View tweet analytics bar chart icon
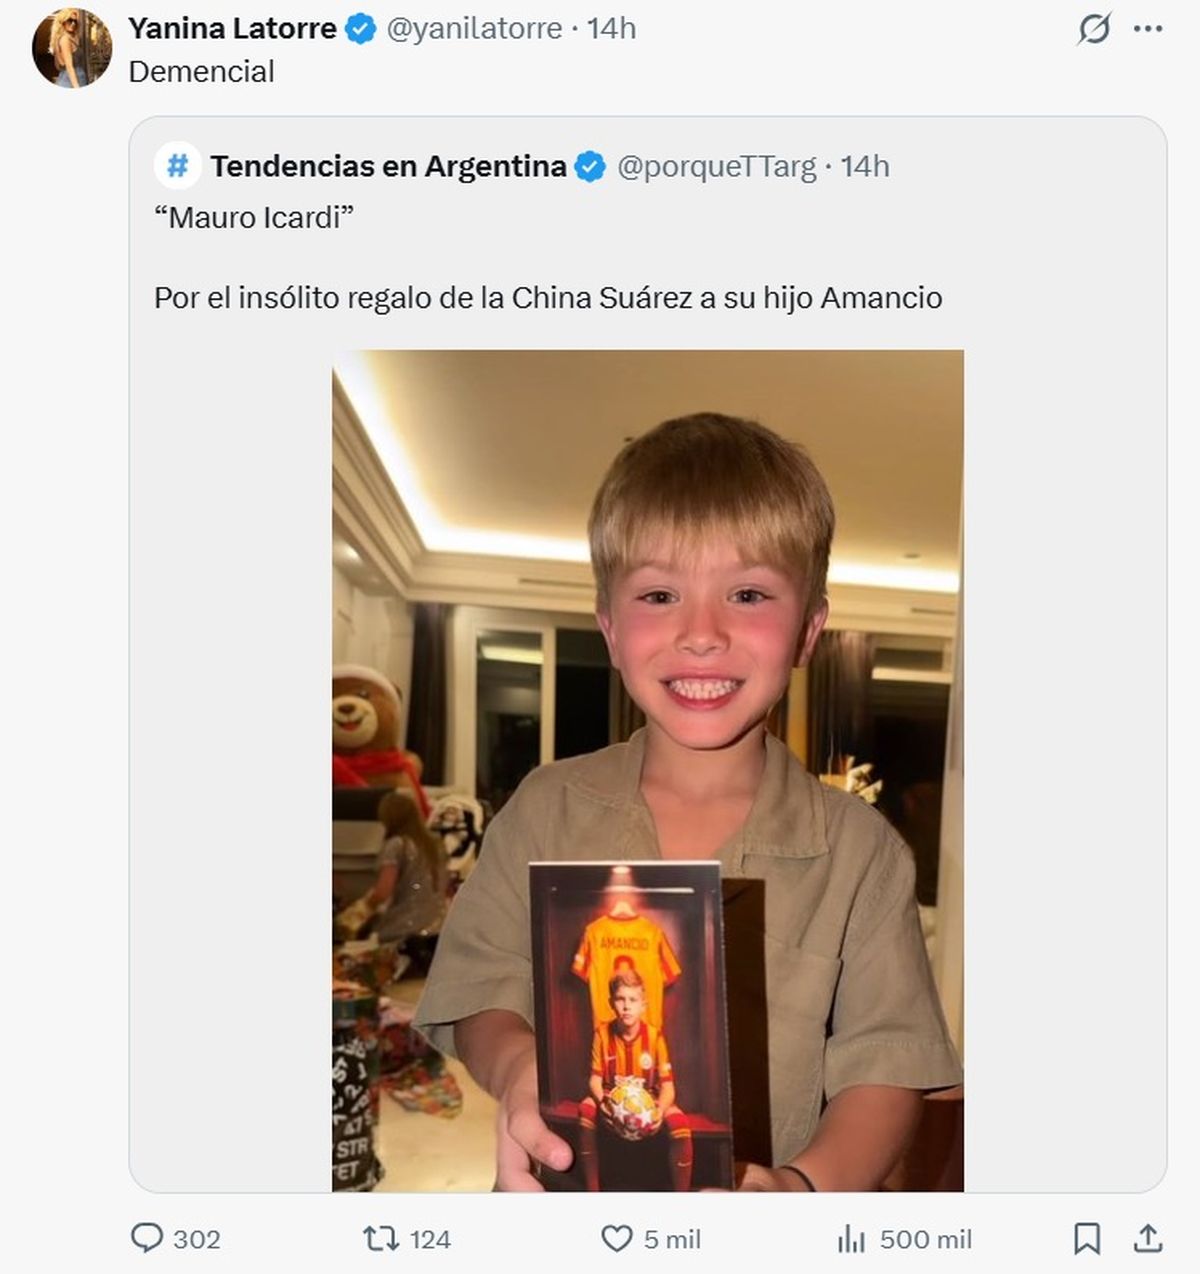The width and height of the screenshot is (1200, 1274). pyautogui.click(x=851, y=1239)
